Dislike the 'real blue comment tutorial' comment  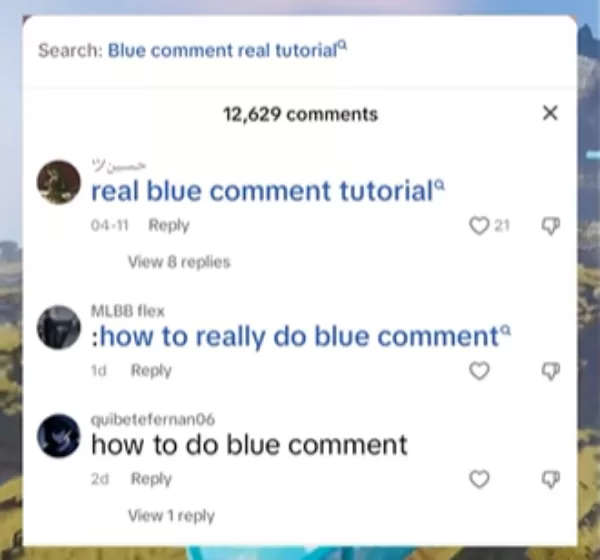tap(551, 226)
